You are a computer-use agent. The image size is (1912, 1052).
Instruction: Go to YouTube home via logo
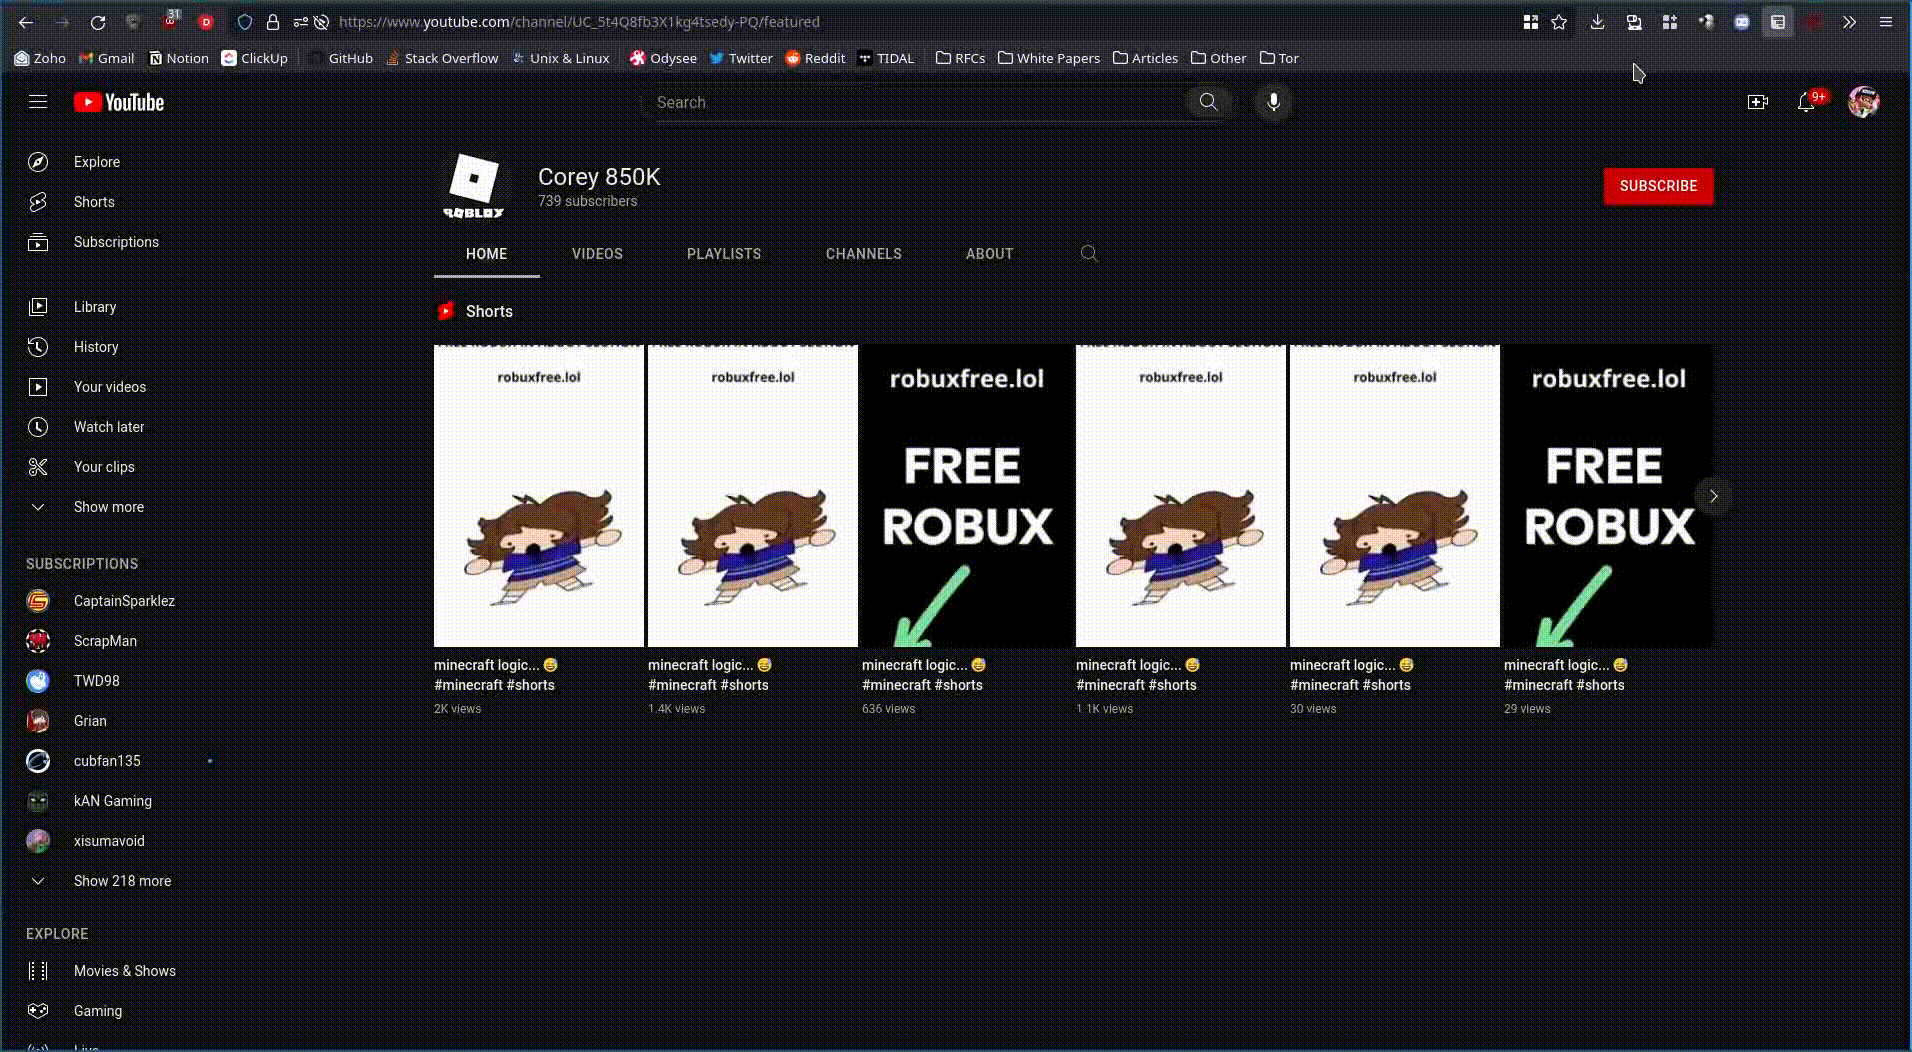pyautogui.click(x=119, y=102)
